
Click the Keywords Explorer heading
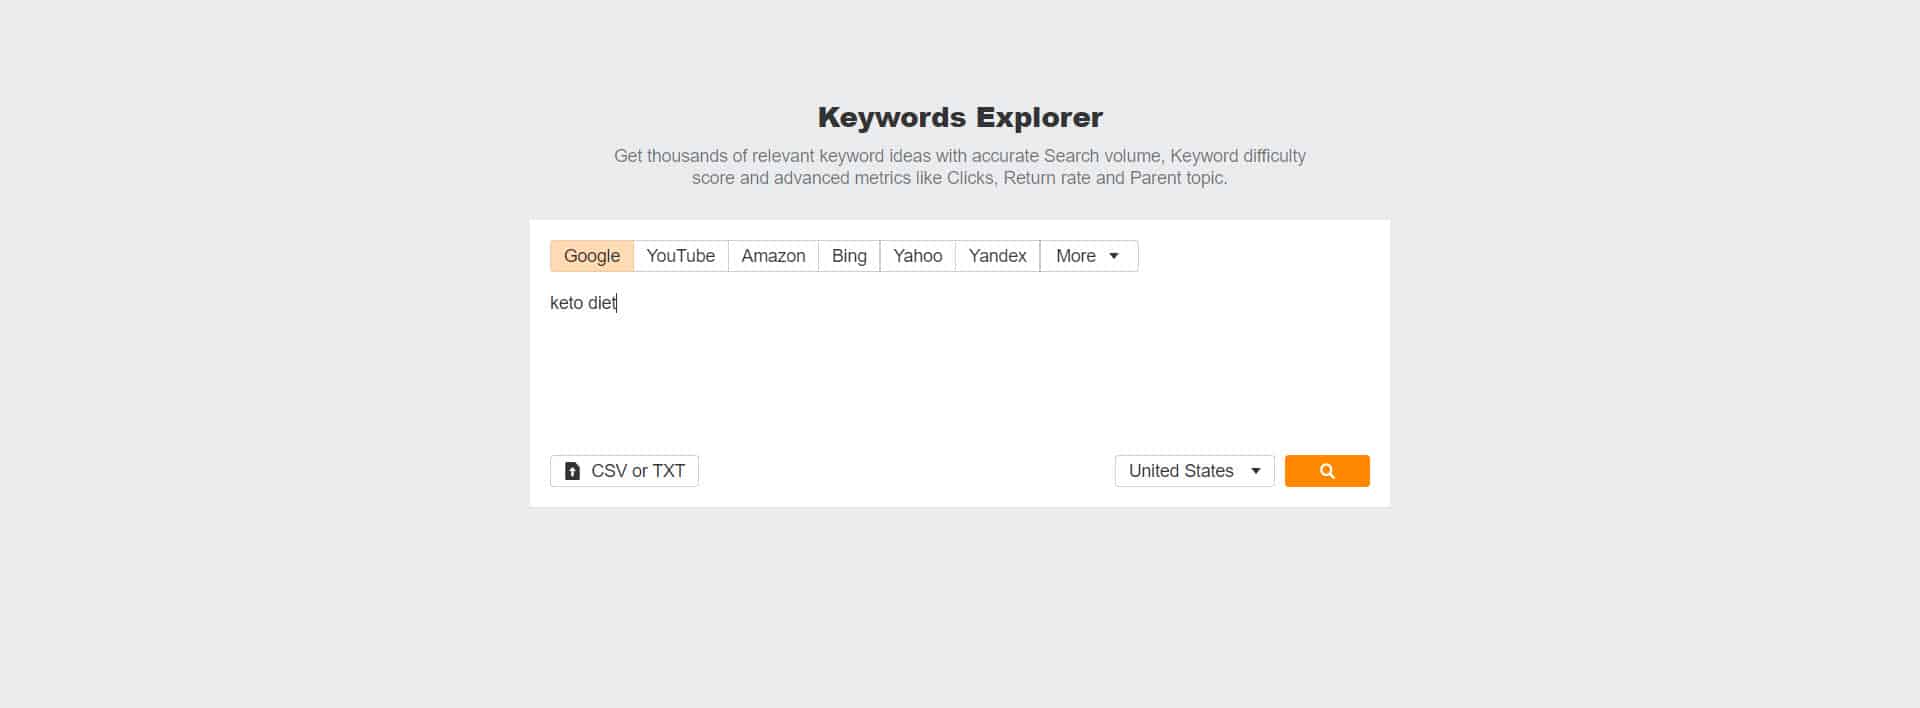(960, 117)
